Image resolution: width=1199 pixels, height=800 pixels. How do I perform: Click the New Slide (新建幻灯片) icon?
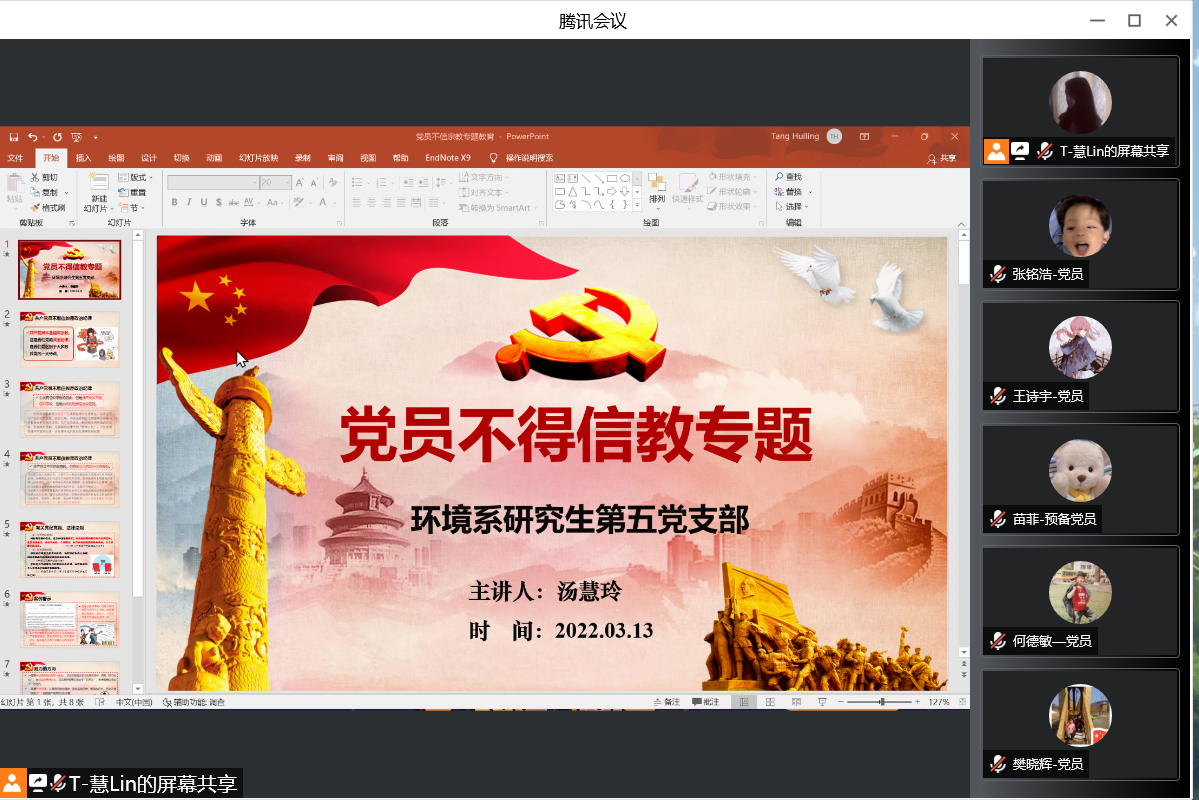point(98,183)
